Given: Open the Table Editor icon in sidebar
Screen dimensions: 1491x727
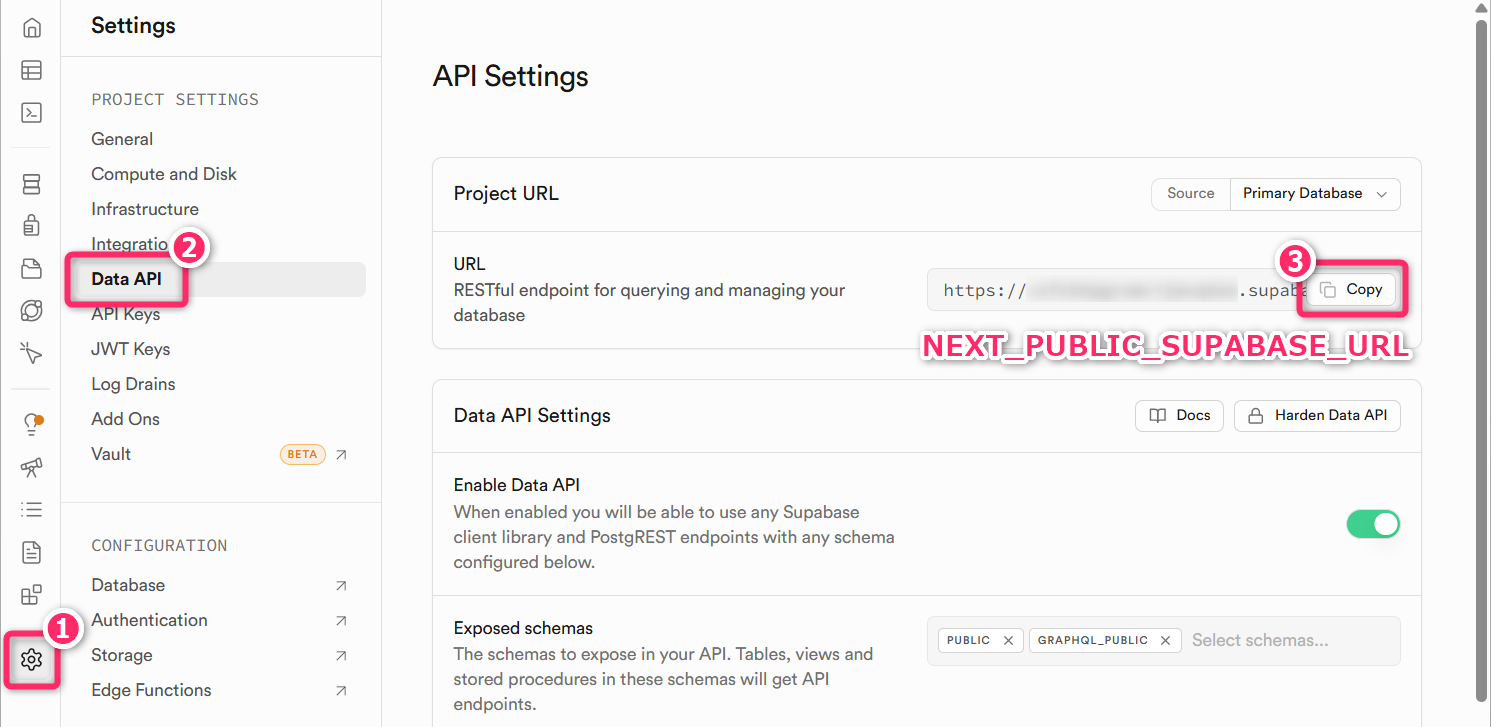Looking at the screenshot, I should tap(31, 70).
